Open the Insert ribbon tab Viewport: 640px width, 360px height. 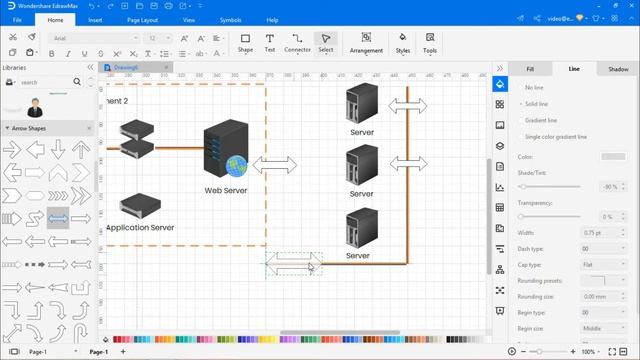tap(95, 20)
